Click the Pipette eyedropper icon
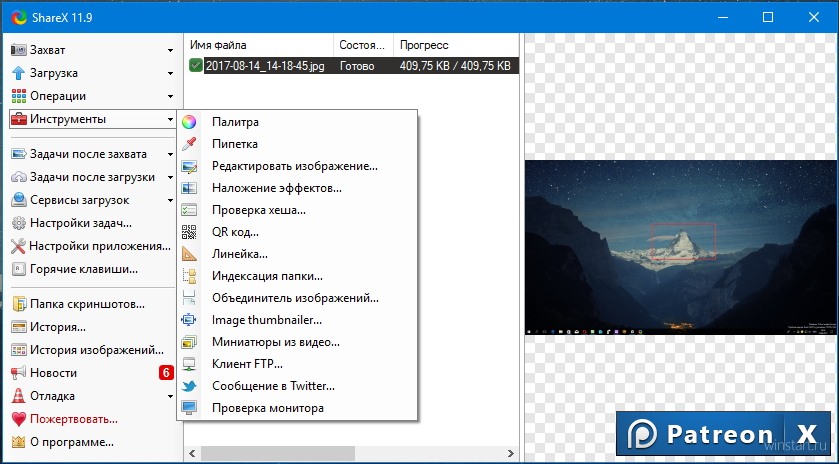Viewport: 839px width, 464px height. point(189,144)
